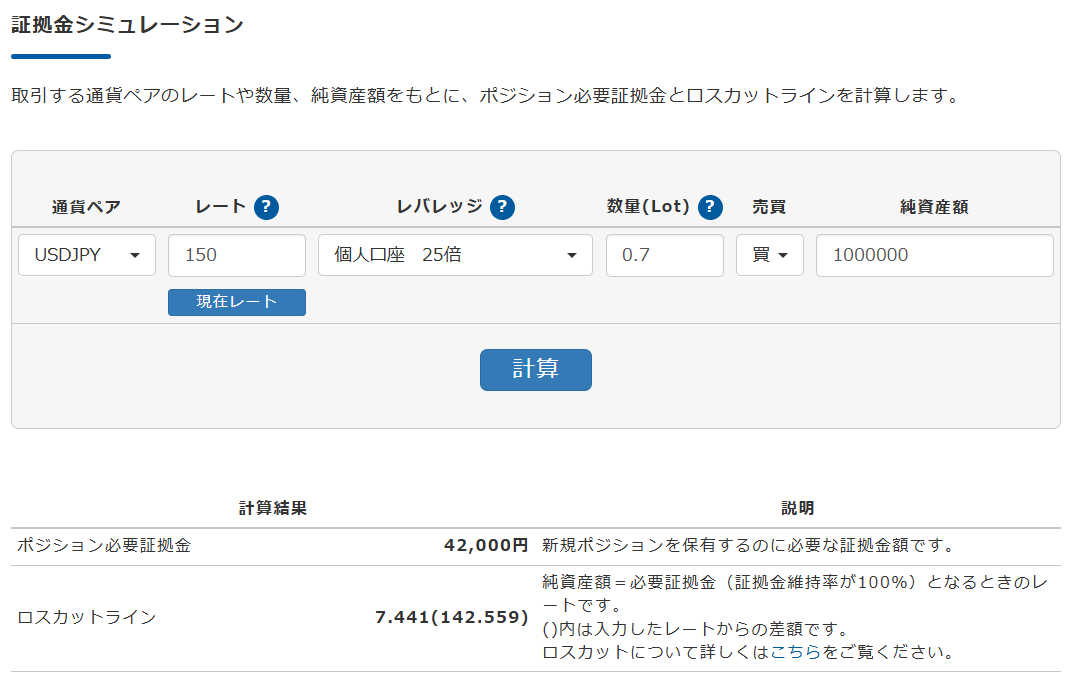Click the 計算 button
Screen dimensions: 1073x675
tap(535, 369)
